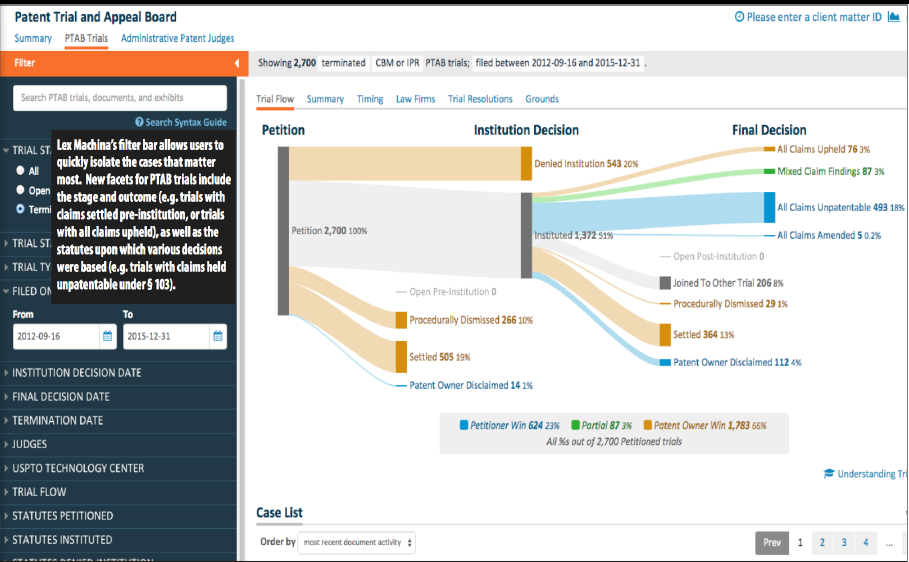Go to page 4 of case list
Screen dimensions: 909x562
(866, 543)
